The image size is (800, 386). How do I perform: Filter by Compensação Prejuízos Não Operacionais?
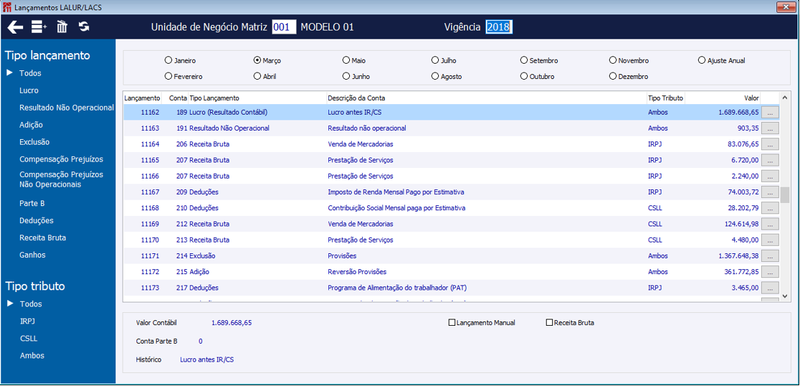point(61,179)
